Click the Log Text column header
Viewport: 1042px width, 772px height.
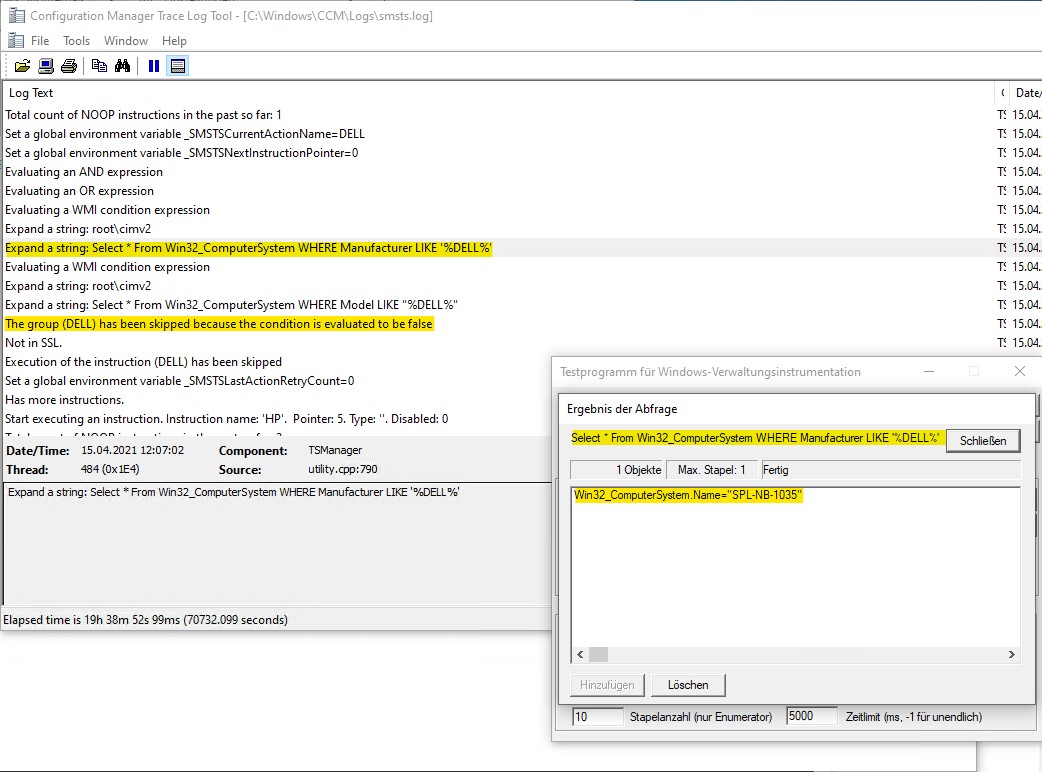(498, 93)
